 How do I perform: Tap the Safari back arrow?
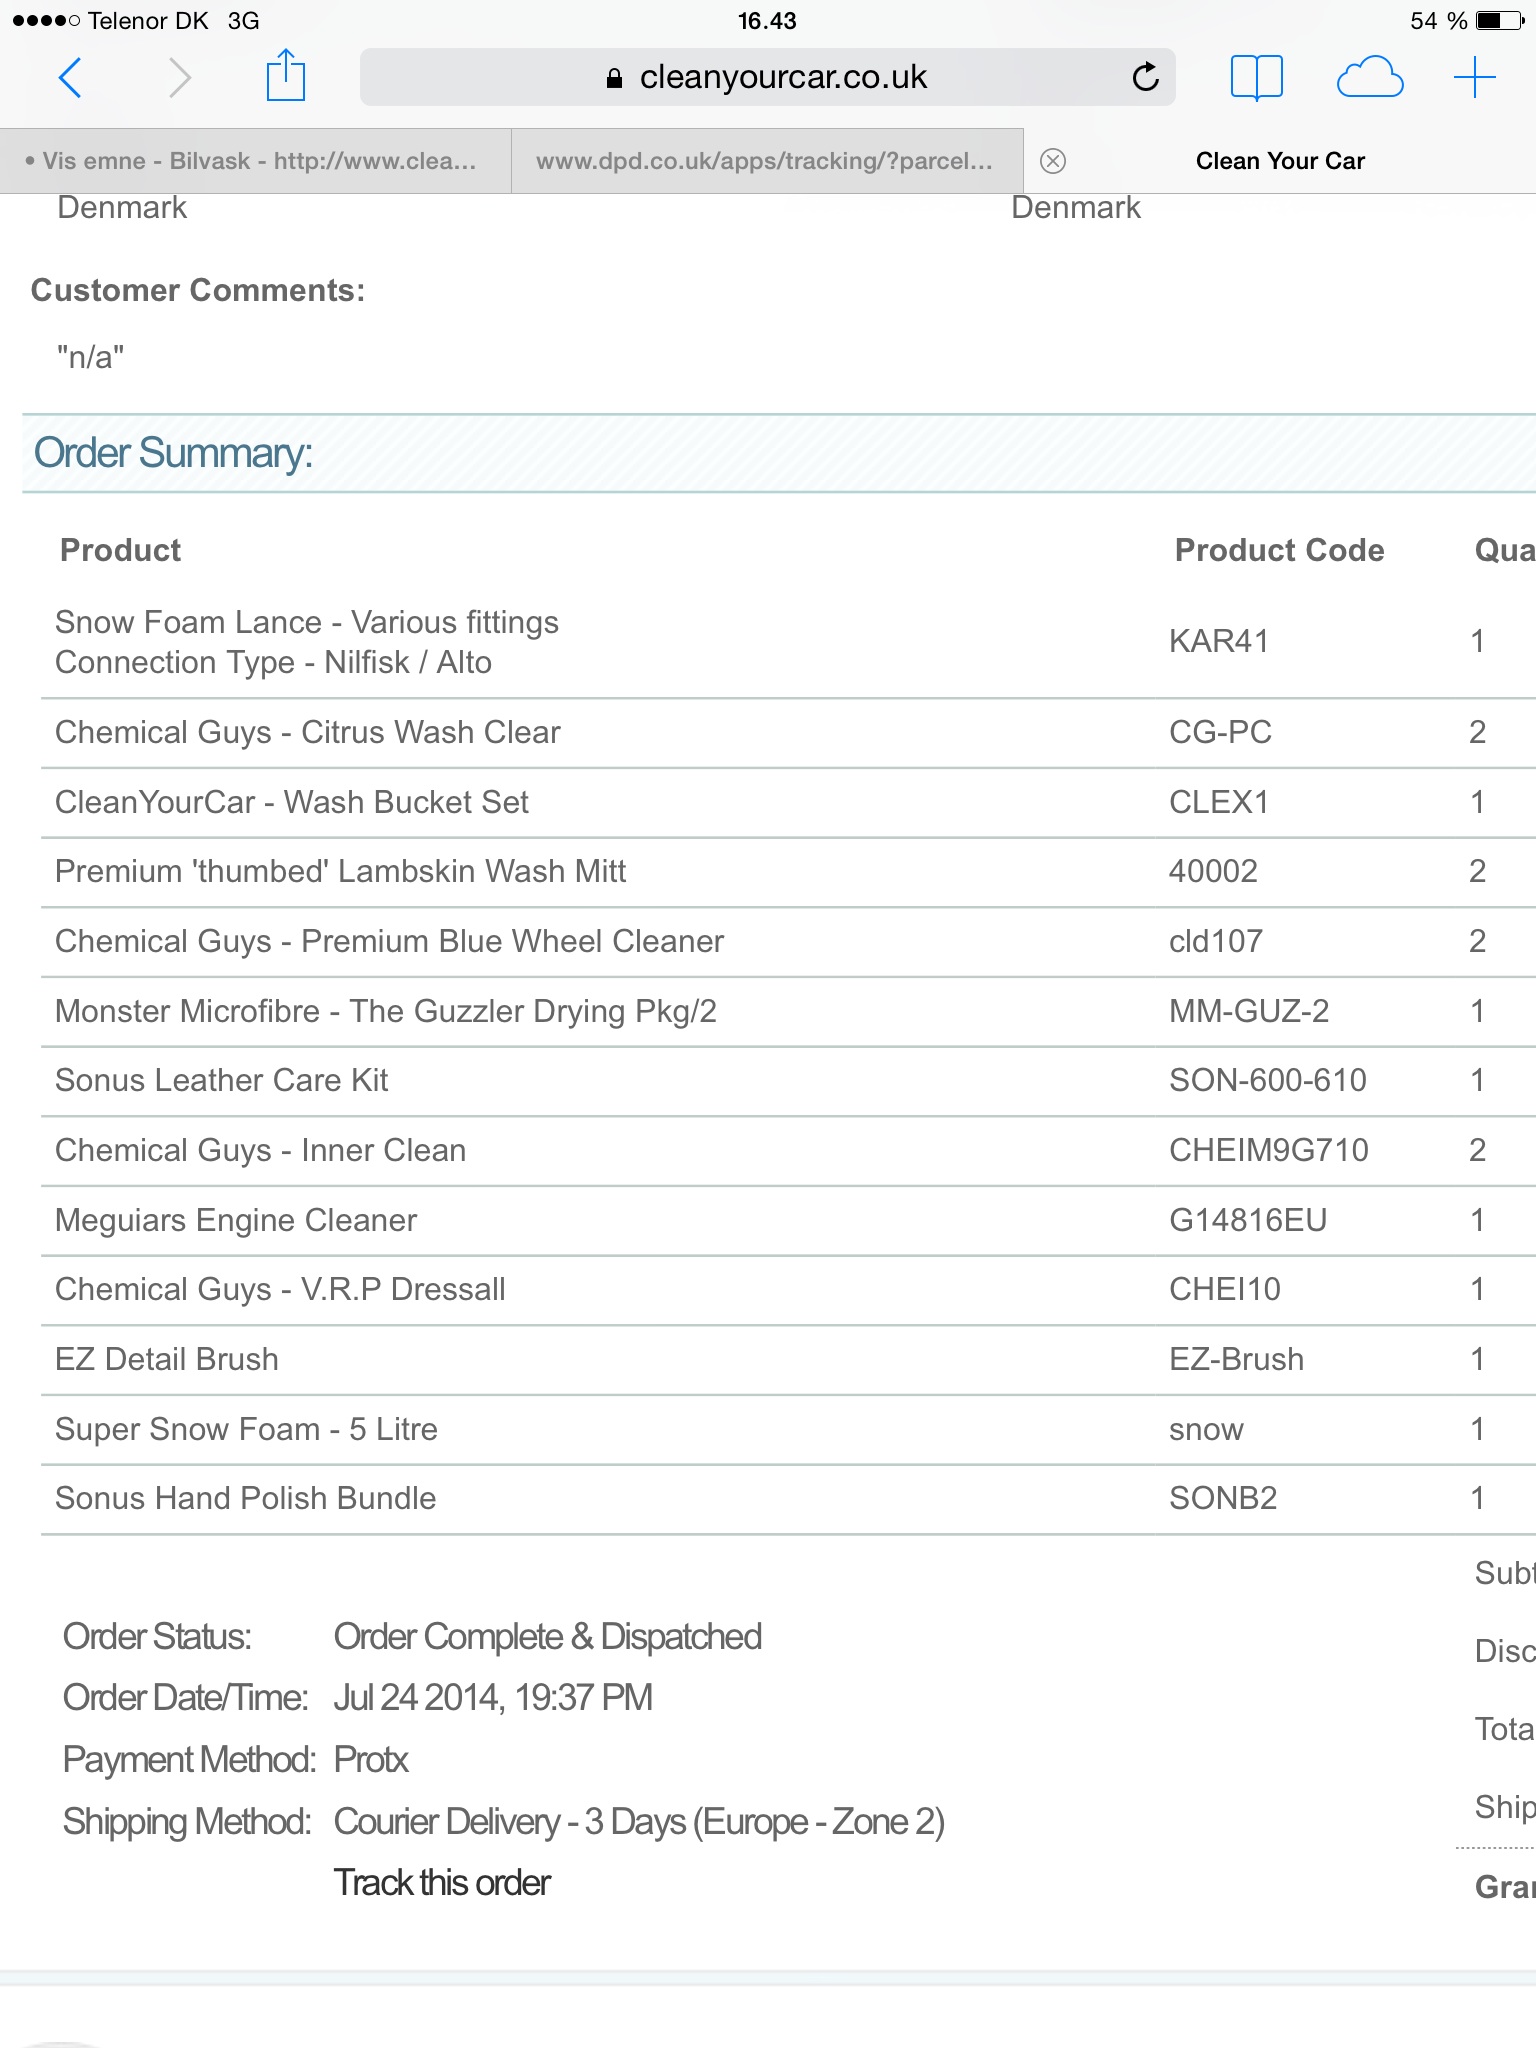pos(70,77)
